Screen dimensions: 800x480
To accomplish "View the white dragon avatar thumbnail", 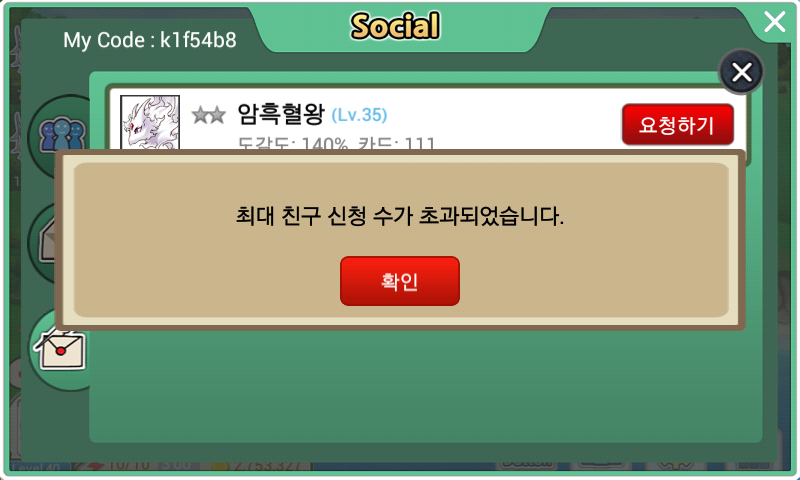I will (x=150, y=122).
